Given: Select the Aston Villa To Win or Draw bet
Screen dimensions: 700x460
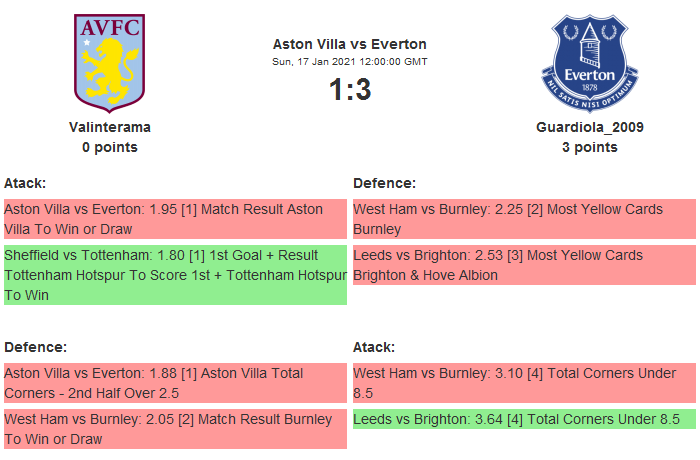Looking at the screenshot, I should click(x=175, y=220).
